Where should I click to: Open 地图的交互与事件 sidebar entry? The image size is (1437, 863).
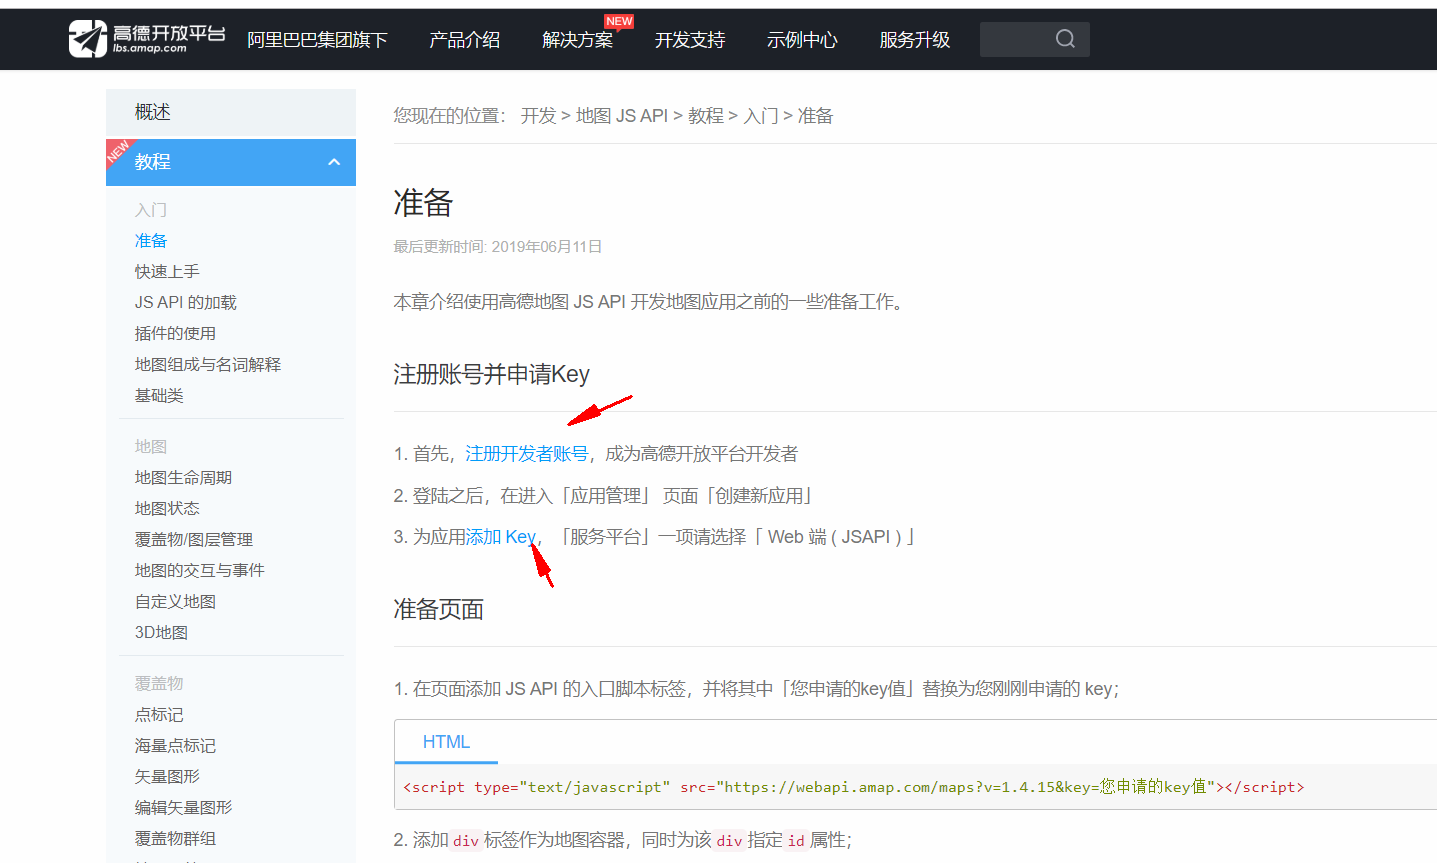200,571
